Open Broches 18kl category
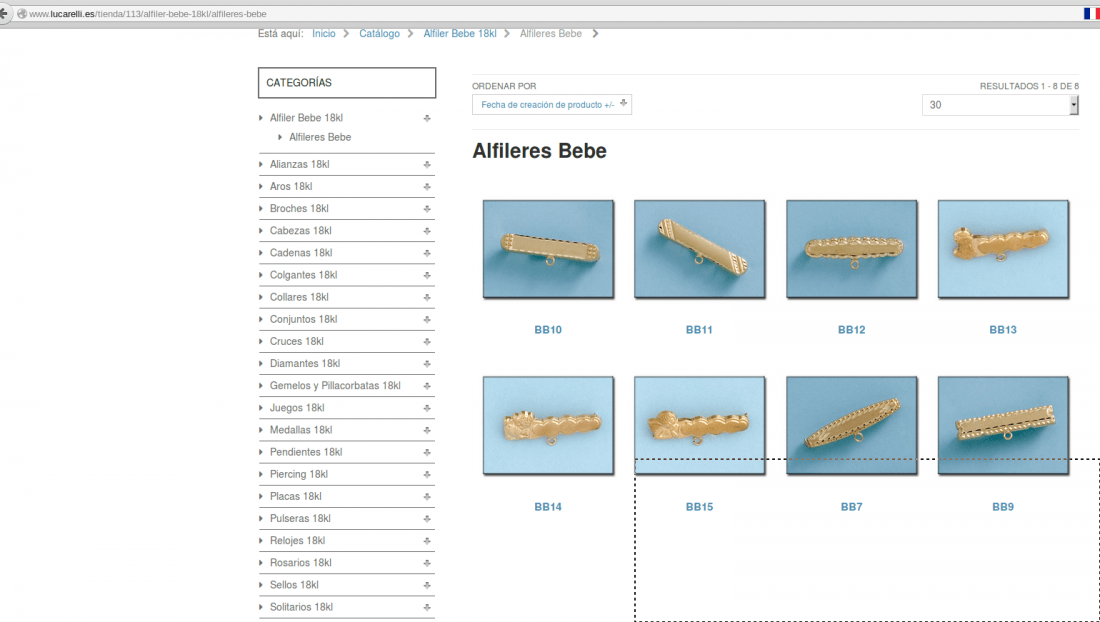The width and height of the screenshot is (1100, 622). coord(299,208)
